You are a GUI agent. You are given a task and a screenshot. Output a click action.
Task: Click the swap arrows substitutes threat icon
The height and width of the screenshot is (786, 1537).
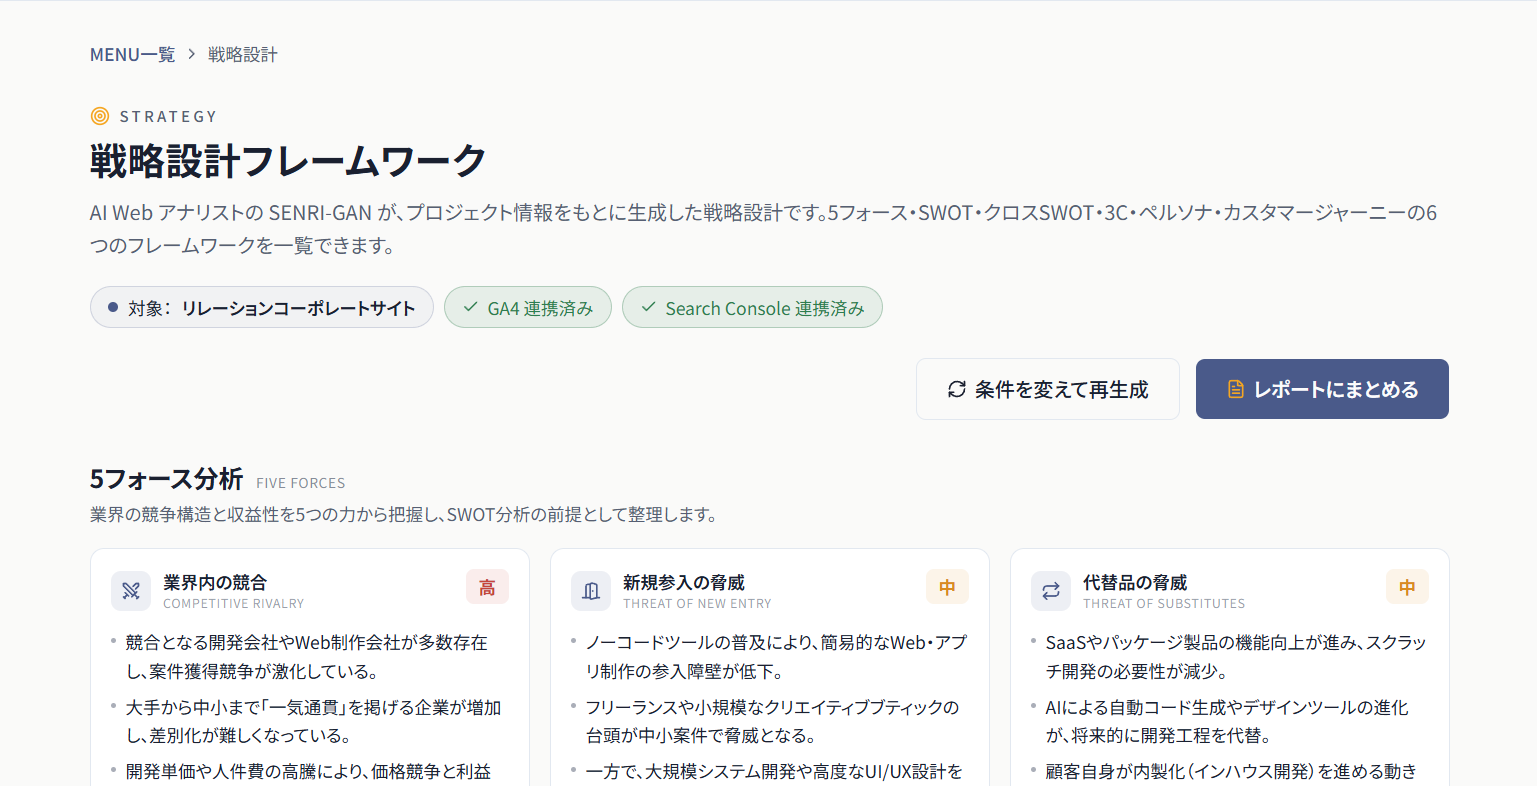coord(1051,591)
